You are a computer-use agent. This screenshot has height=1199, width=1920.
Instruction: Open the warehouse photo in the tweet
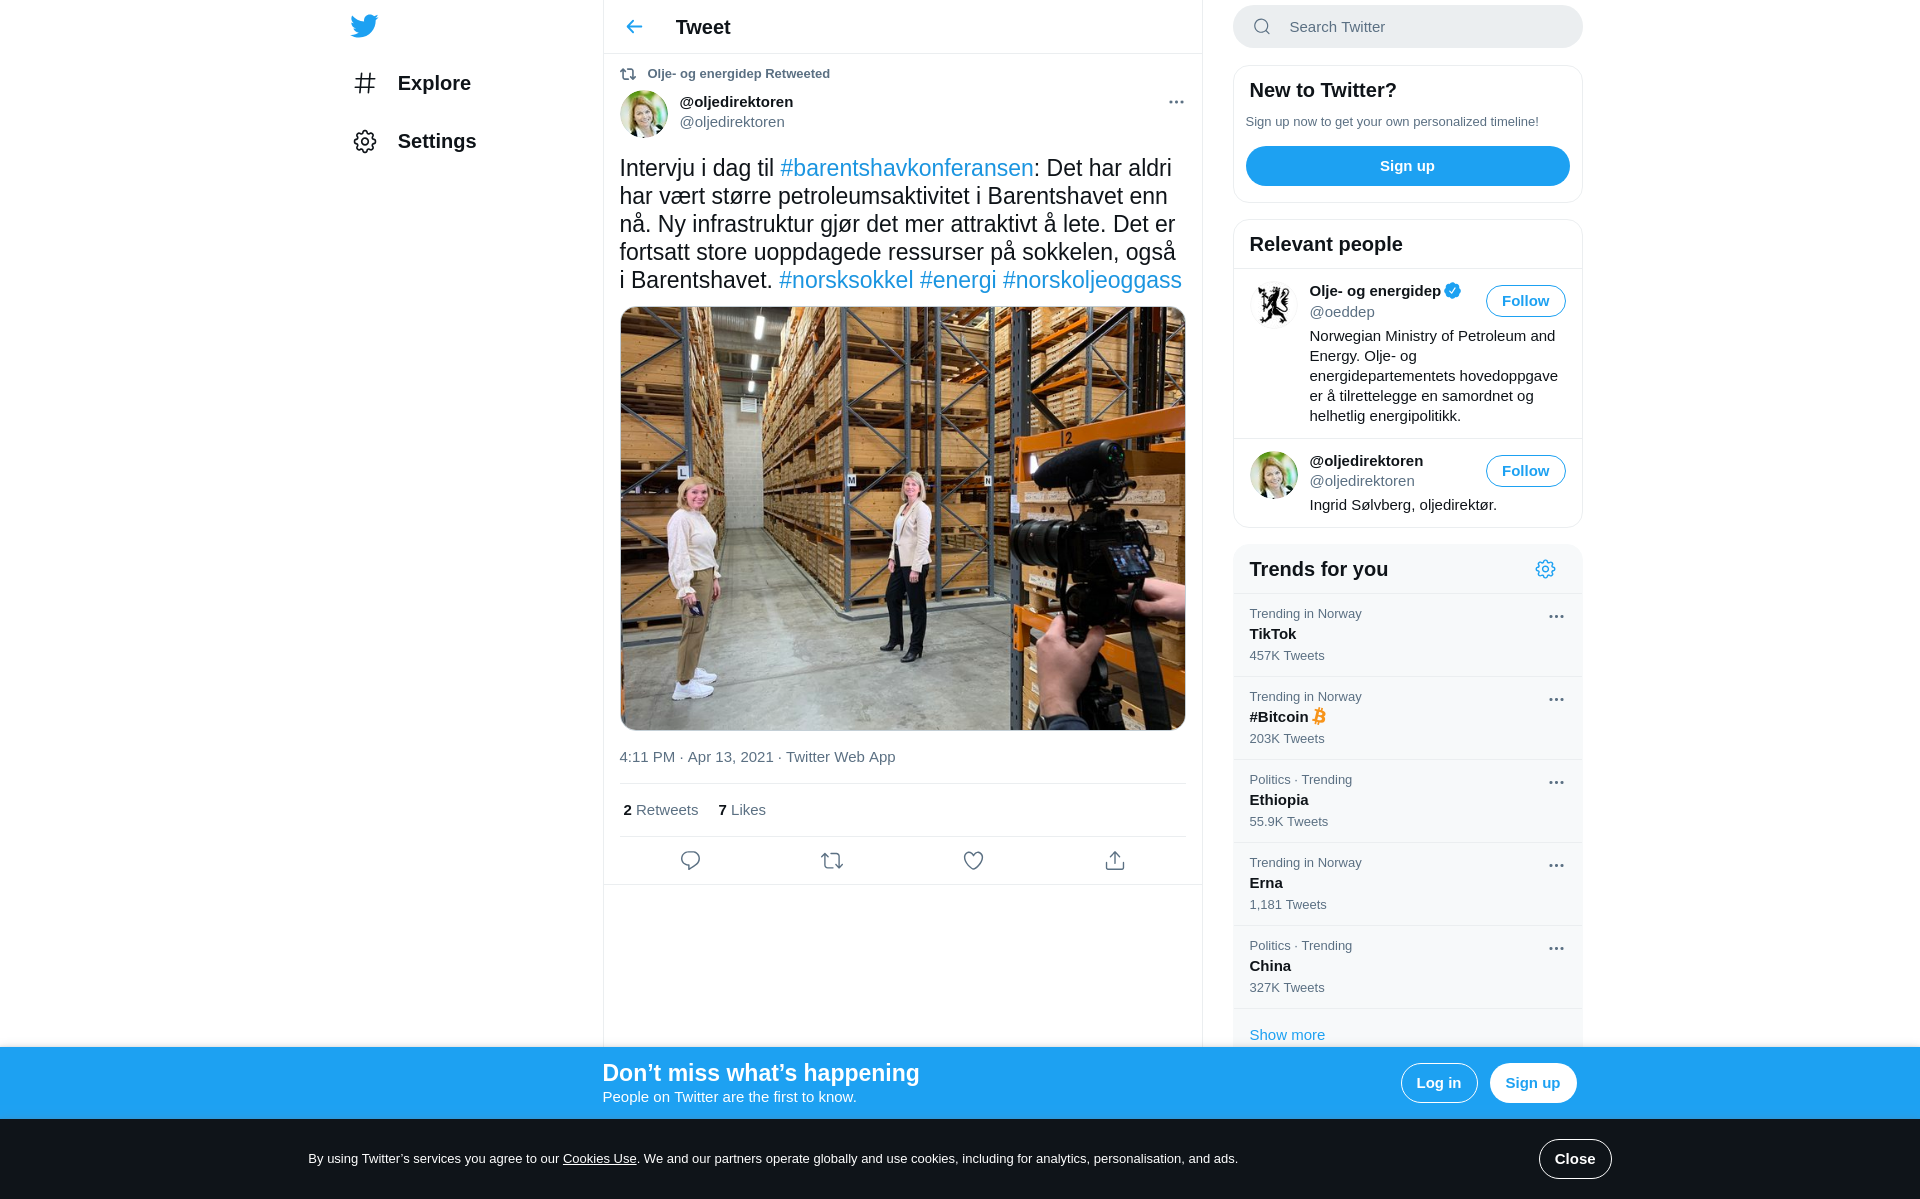point(902,518)
